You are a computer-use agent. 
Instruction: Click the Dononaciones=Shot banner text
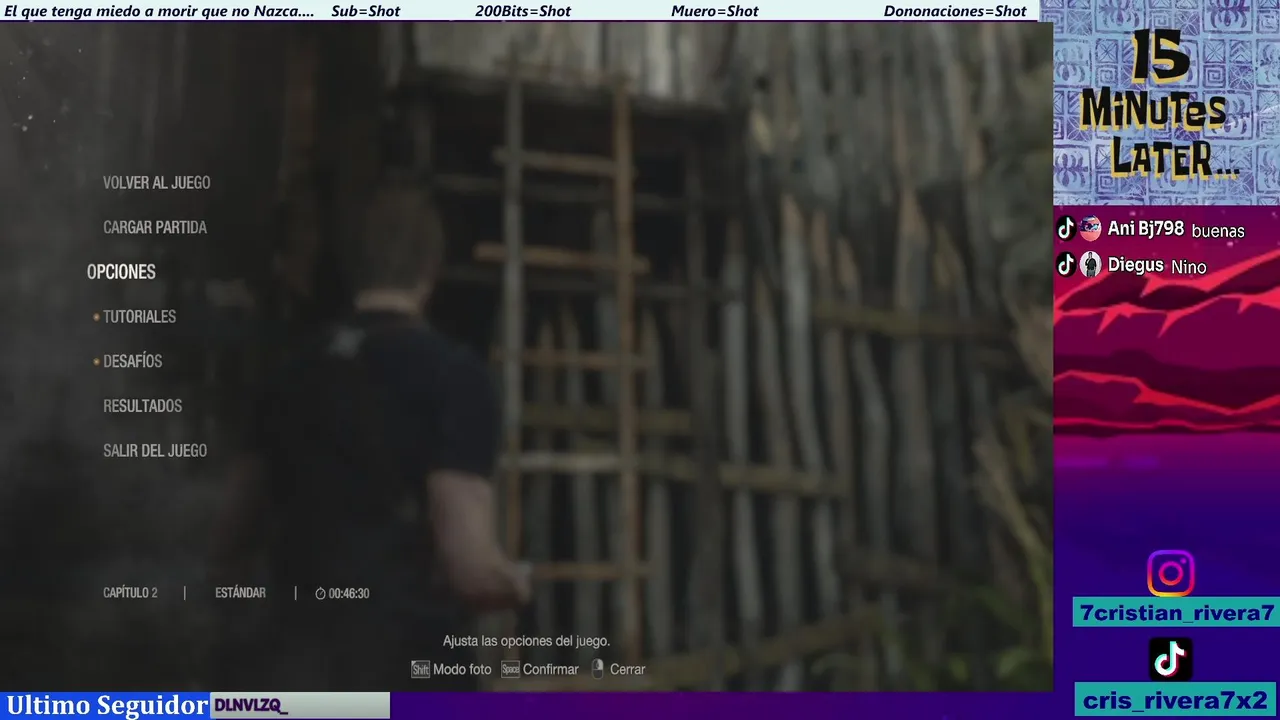(x=955, y=11)
